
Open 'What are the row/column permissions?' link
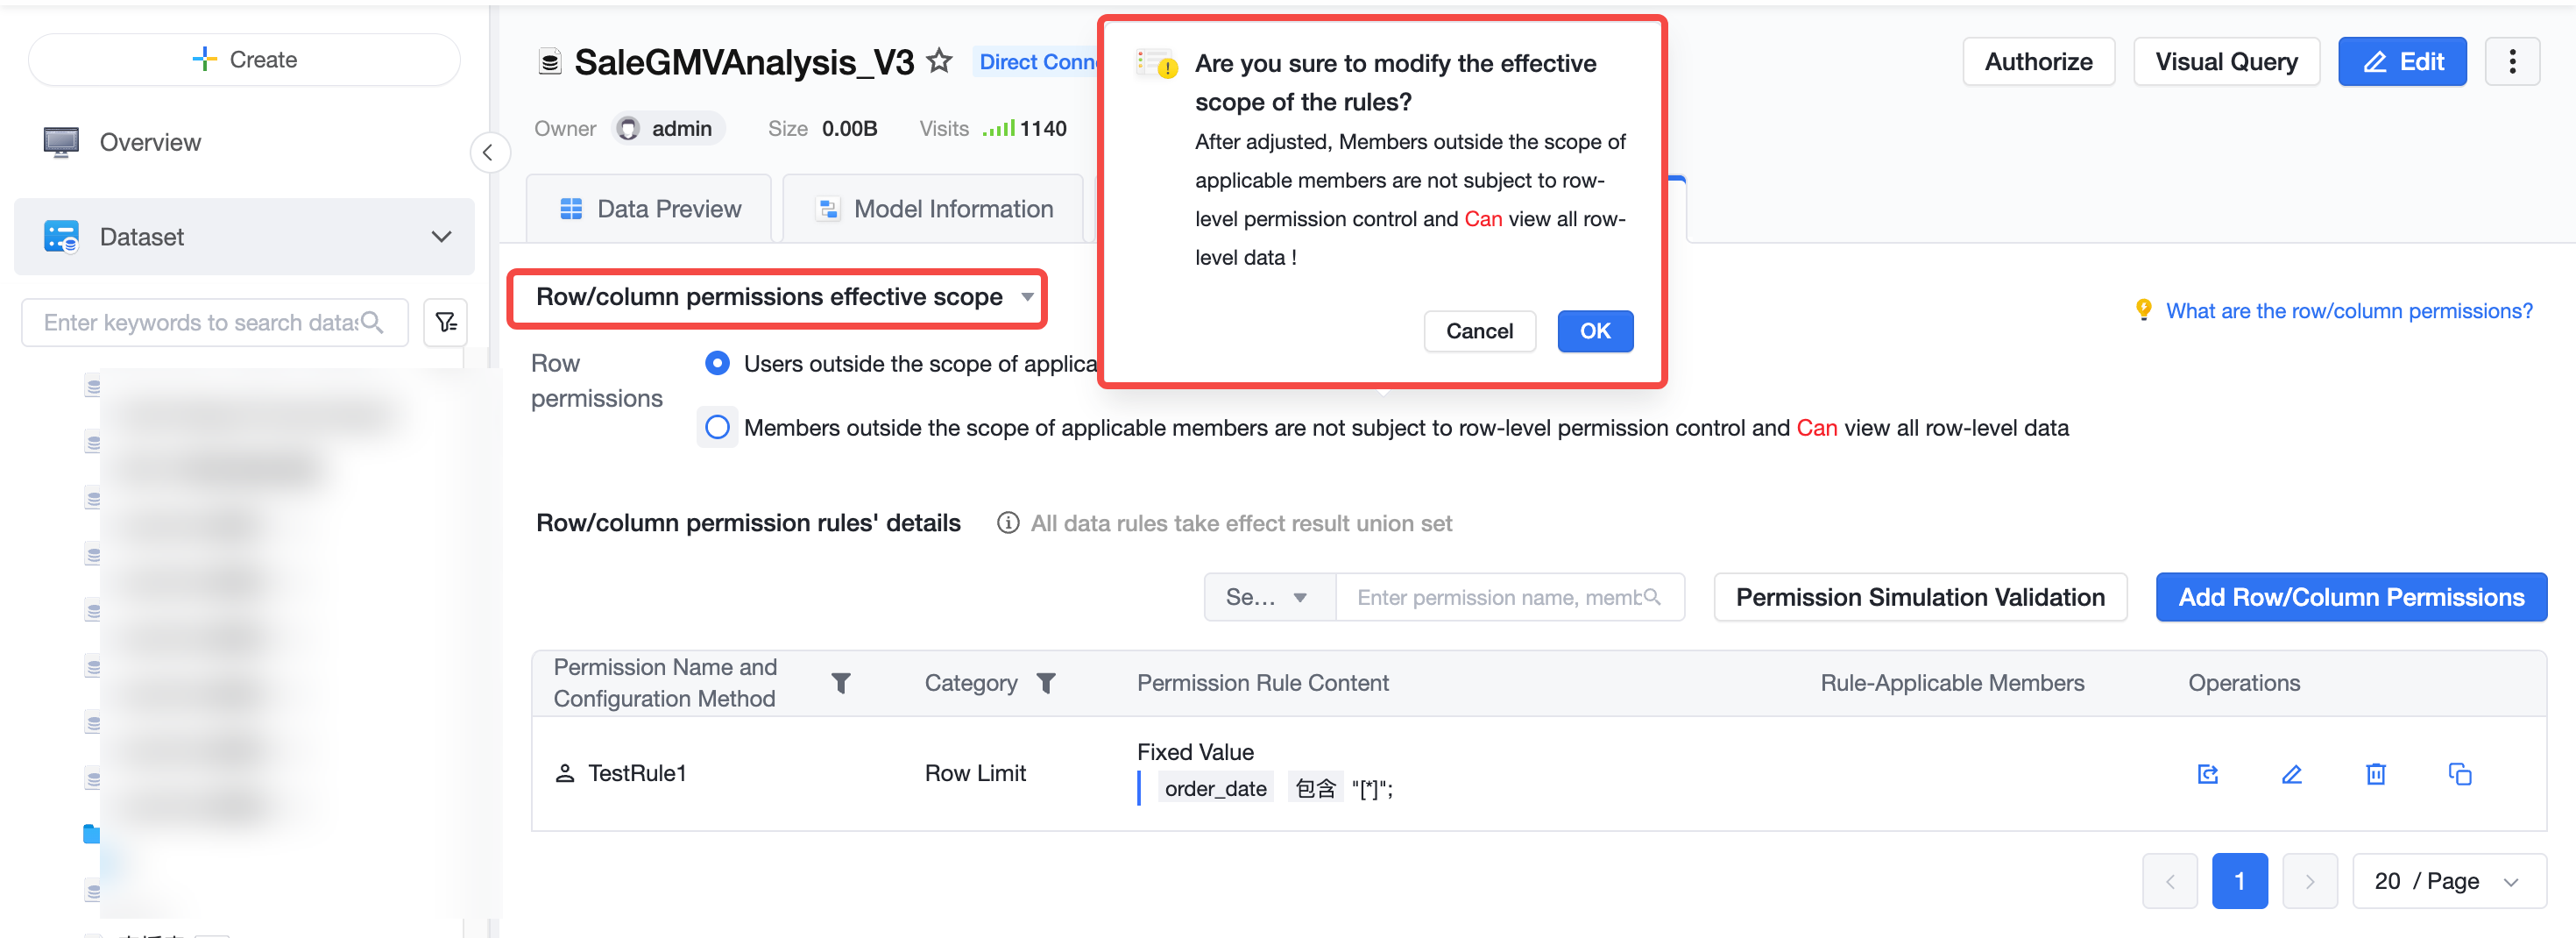(x=2349, y=311)
